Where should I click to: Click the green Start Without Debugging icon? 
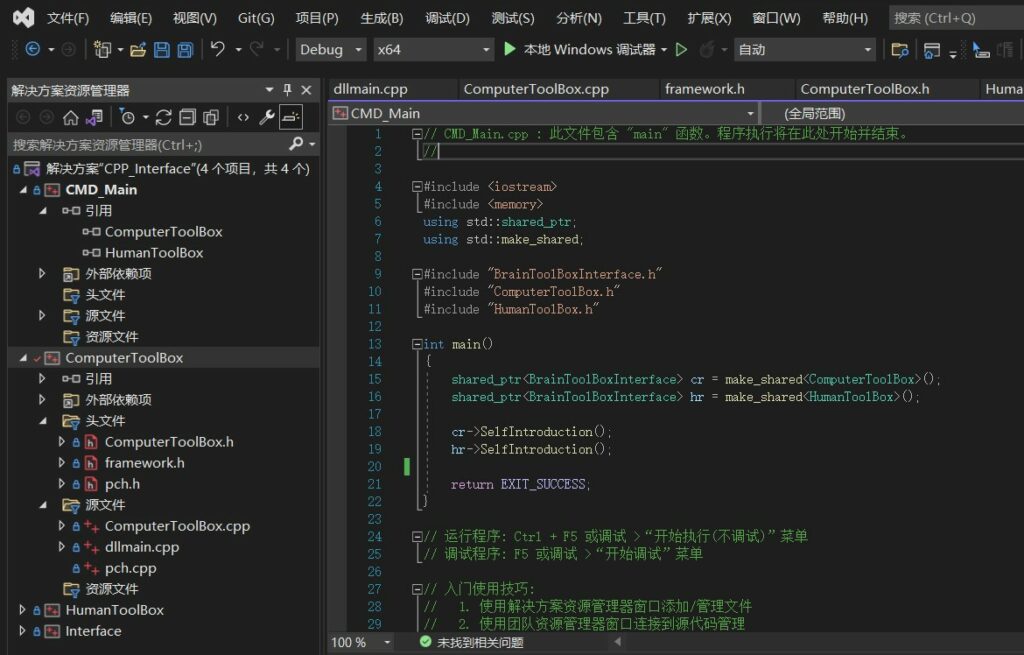tap(682, 50)
